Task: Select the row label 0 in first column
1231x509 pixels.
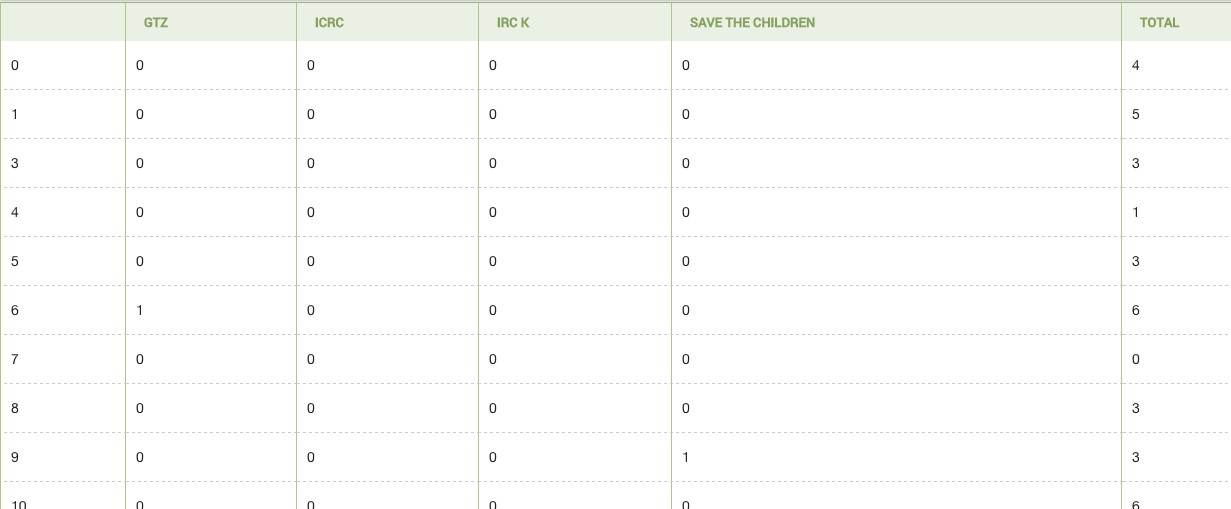Action: pos(15,66)
